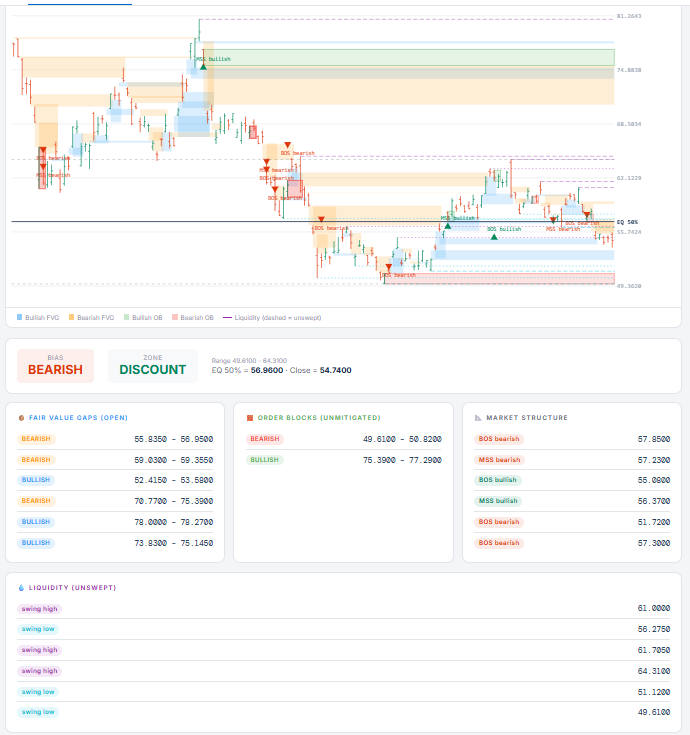Click the Bullish FVG legend swatch
This screenshot has height=735, width=690.
coord(20,317)
